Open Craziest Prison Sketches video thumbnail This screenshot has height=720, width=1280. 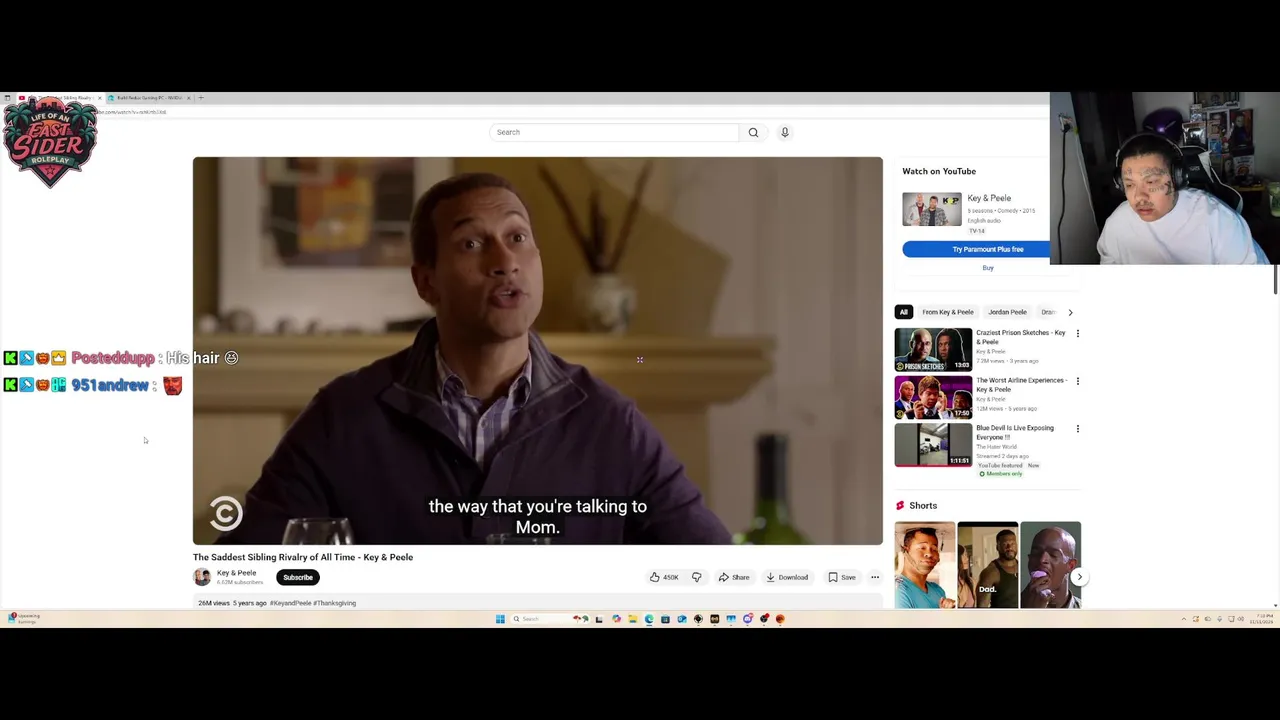tap(933, 350)
